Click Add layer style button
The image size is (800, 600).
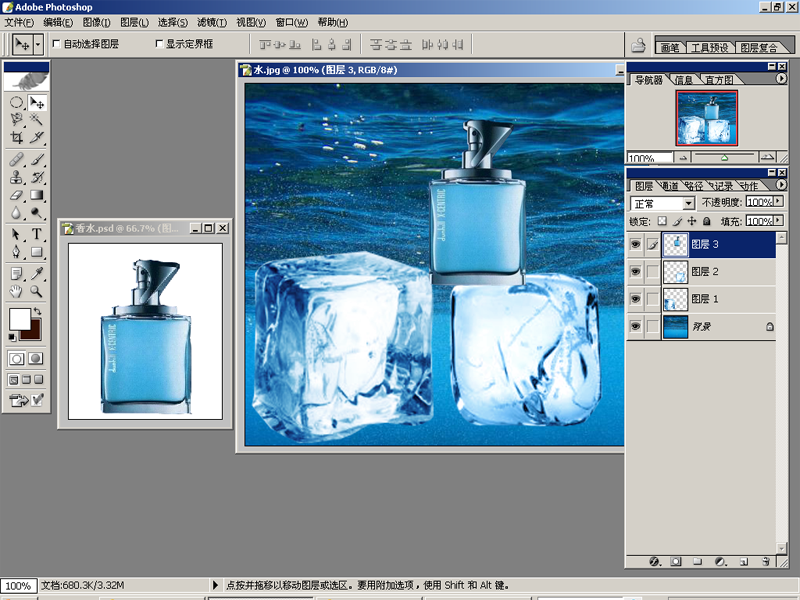coord(655,561)
